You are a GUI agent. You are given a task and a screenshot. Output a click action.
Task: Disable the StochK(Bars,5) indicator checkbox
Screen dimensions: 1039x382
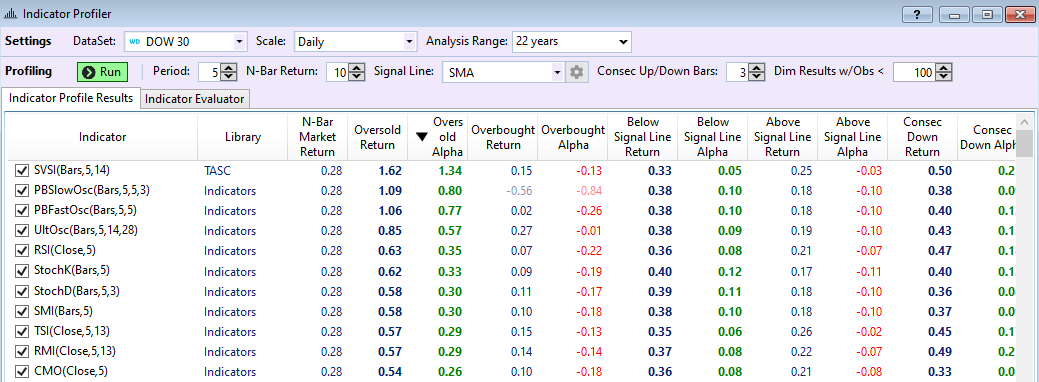(x=22, y=271)
